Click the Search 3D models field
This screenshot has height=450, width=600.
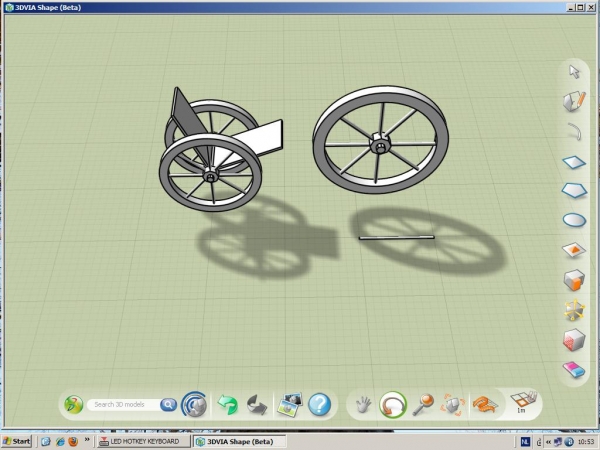tap(123, 404)
